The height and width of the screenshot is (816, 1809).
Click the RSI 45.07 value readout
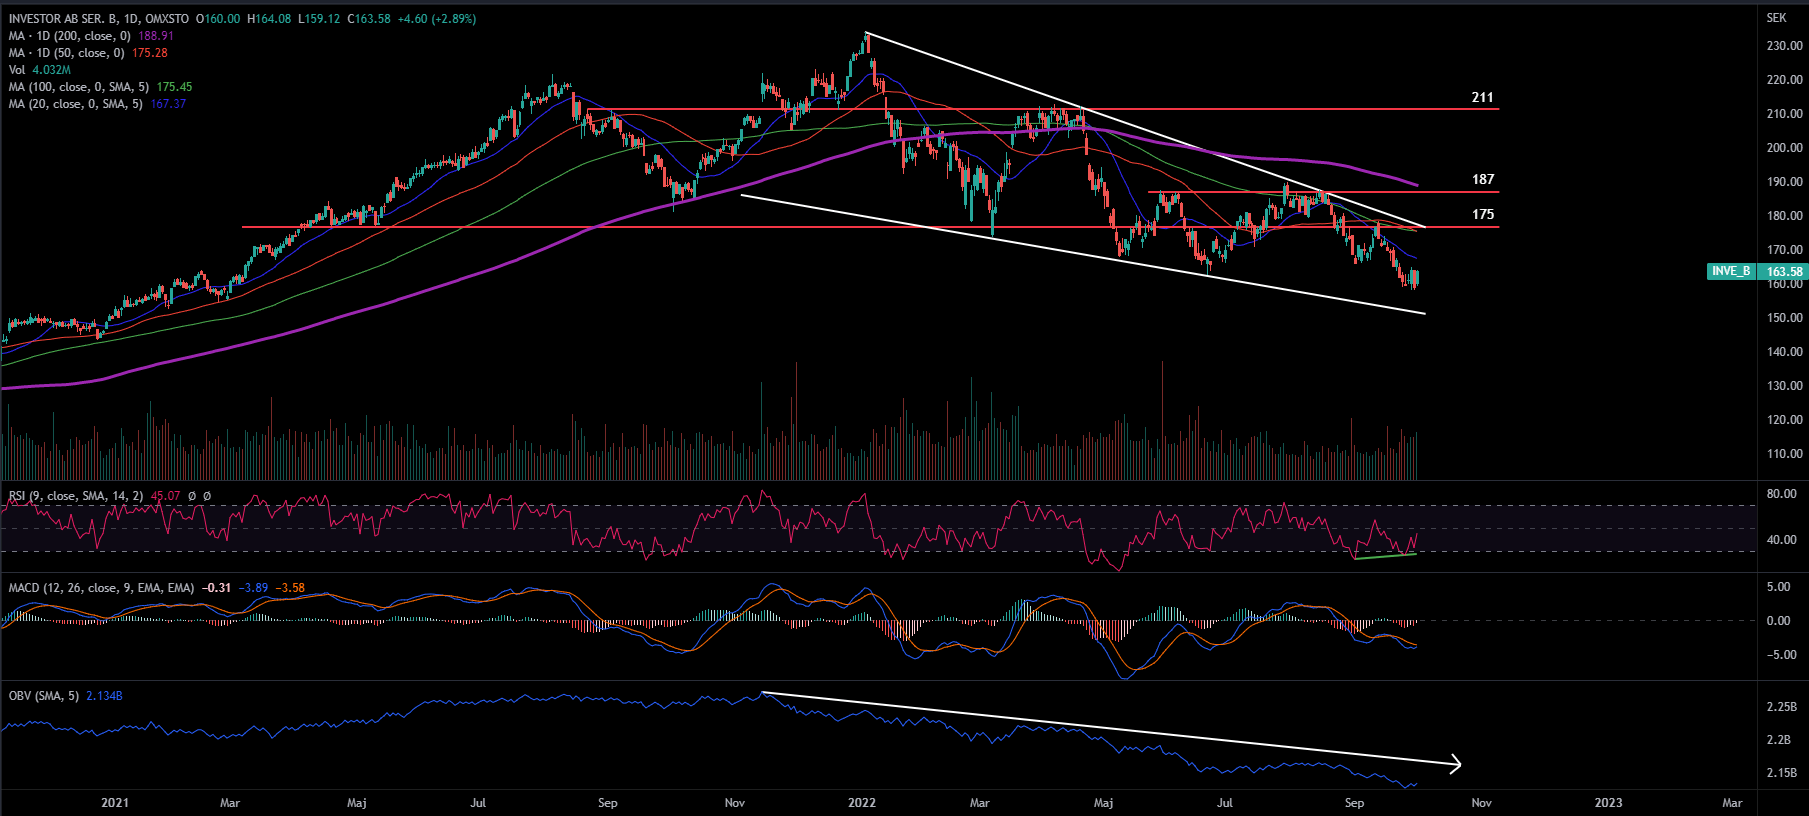click(165, 496)
